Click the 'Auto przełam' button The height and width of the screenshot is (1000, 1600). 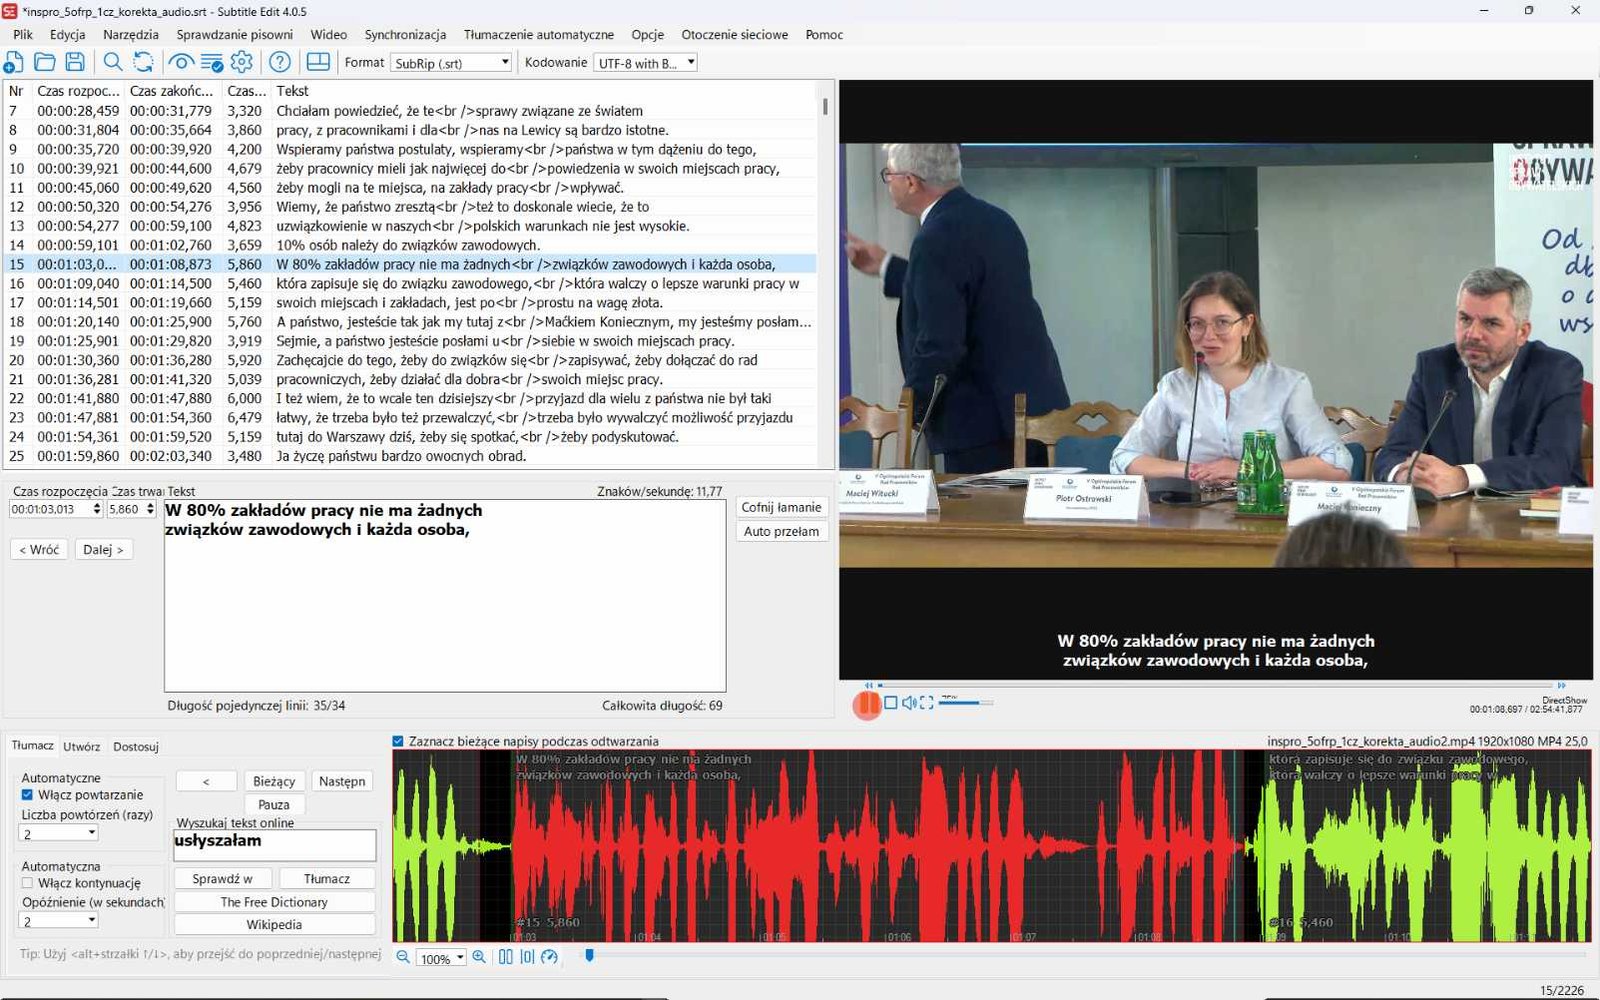tap(781, 531)
